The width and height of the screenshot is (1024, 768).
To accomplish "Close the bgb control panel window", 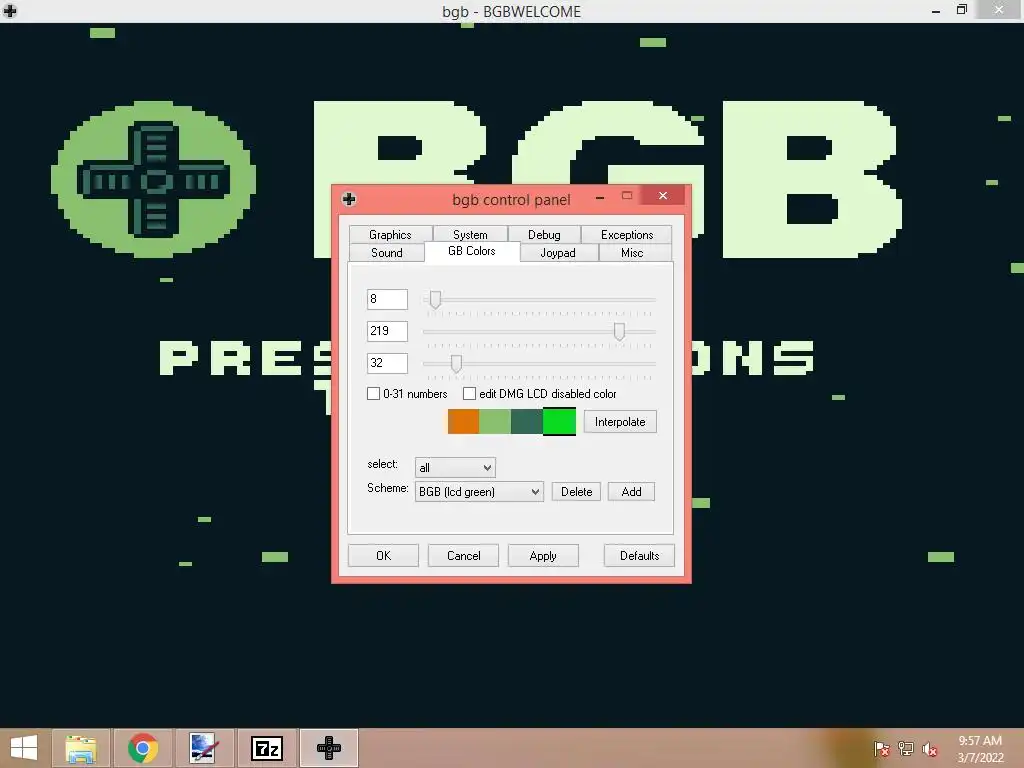I will (x=663, y=196).
